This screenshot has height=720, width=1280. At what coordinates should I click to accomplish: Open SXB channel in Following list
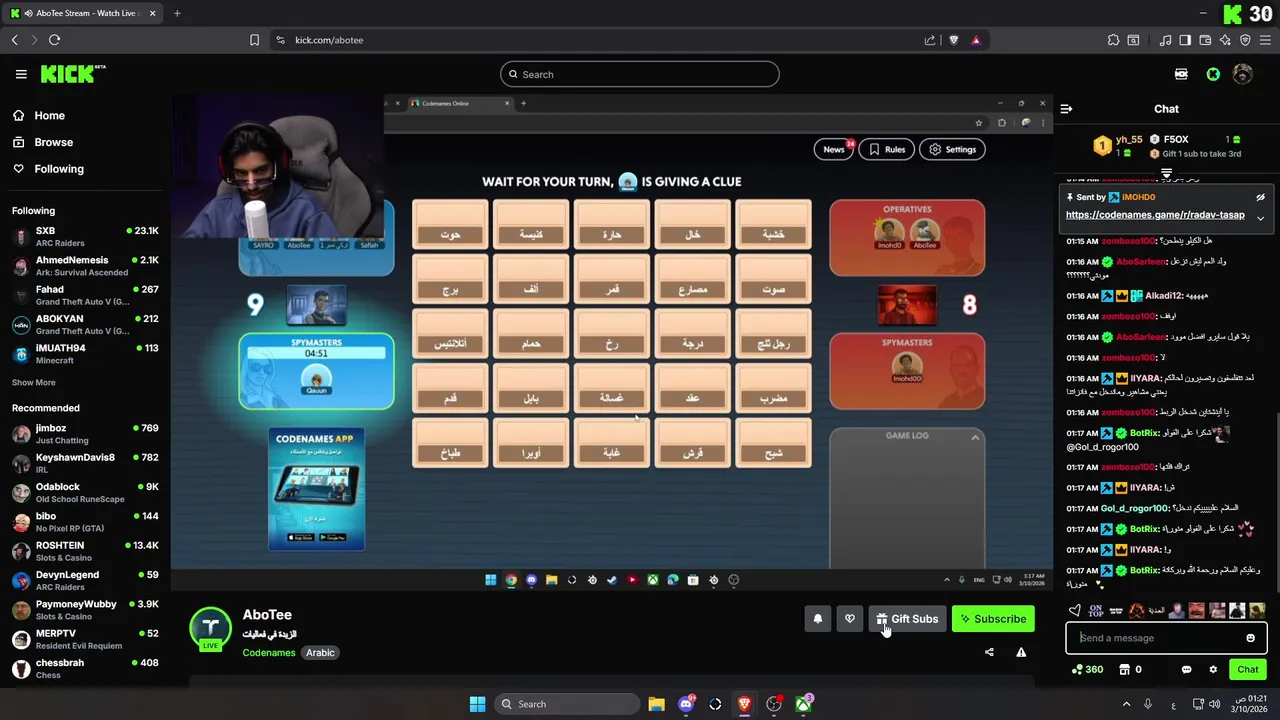click(x=85, y=237)
